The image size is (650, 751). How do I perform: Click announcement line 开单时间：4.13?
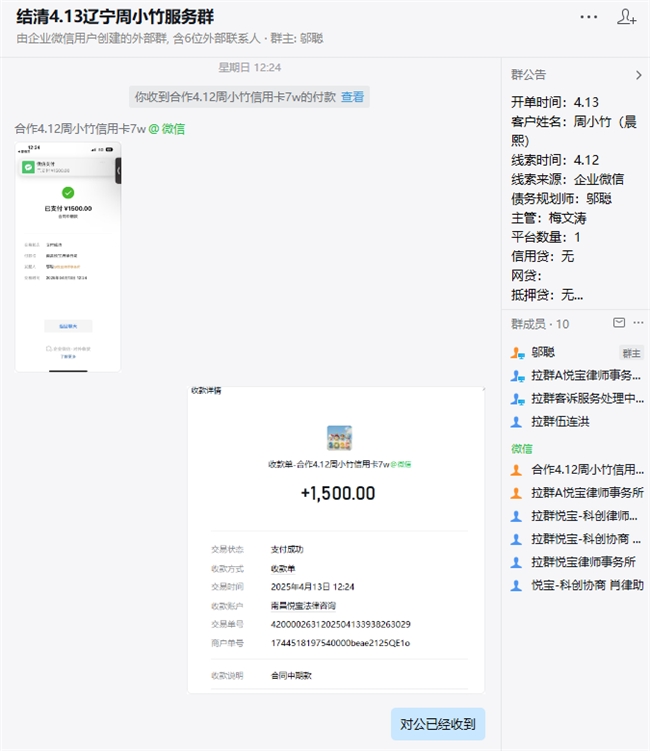pyautogui.click(x=555, y=102)
